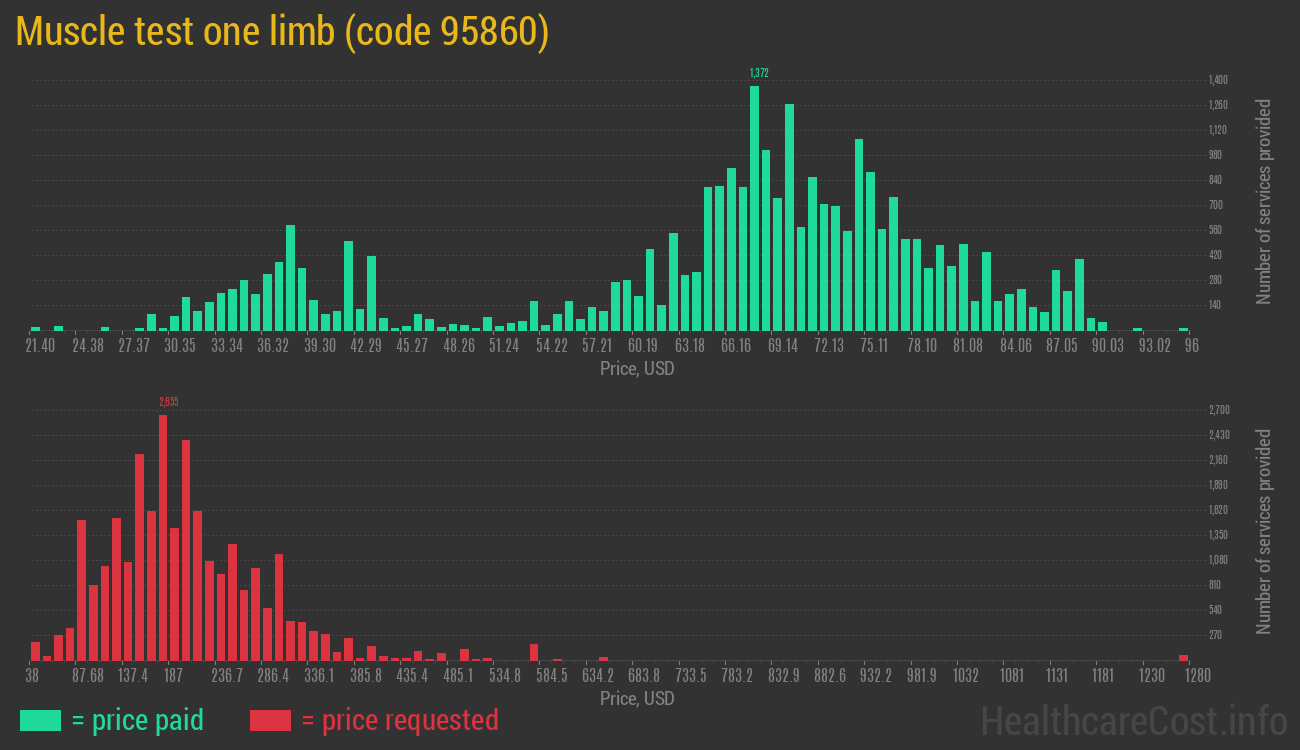
Task: Click the 270 y-axis label
Action: pos(1216,635)
